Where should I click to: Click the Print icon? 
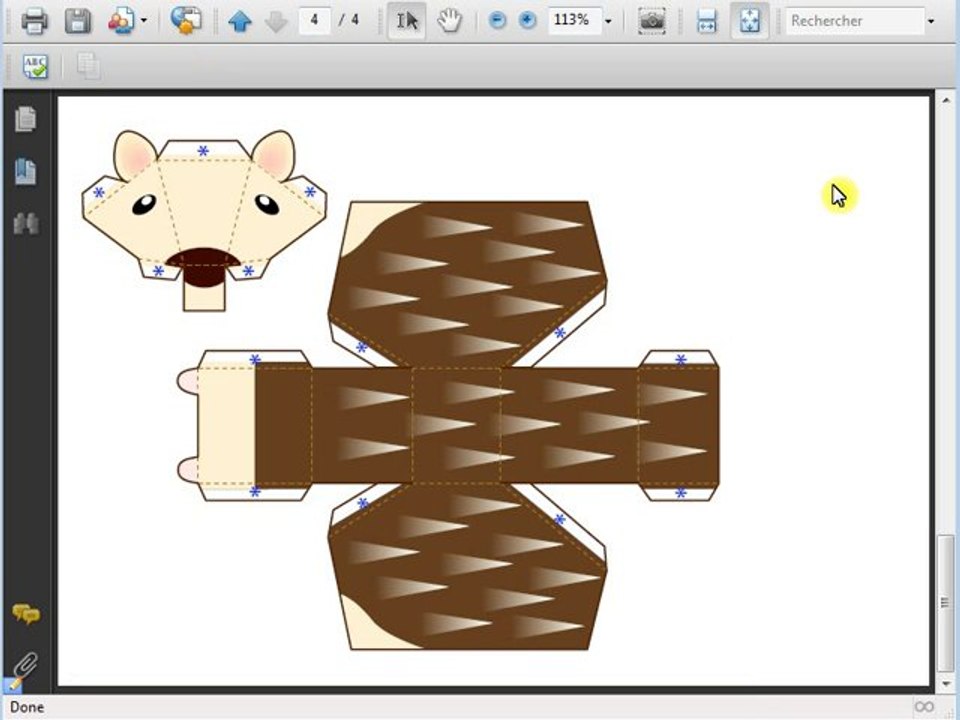click(x=35, y=20)
